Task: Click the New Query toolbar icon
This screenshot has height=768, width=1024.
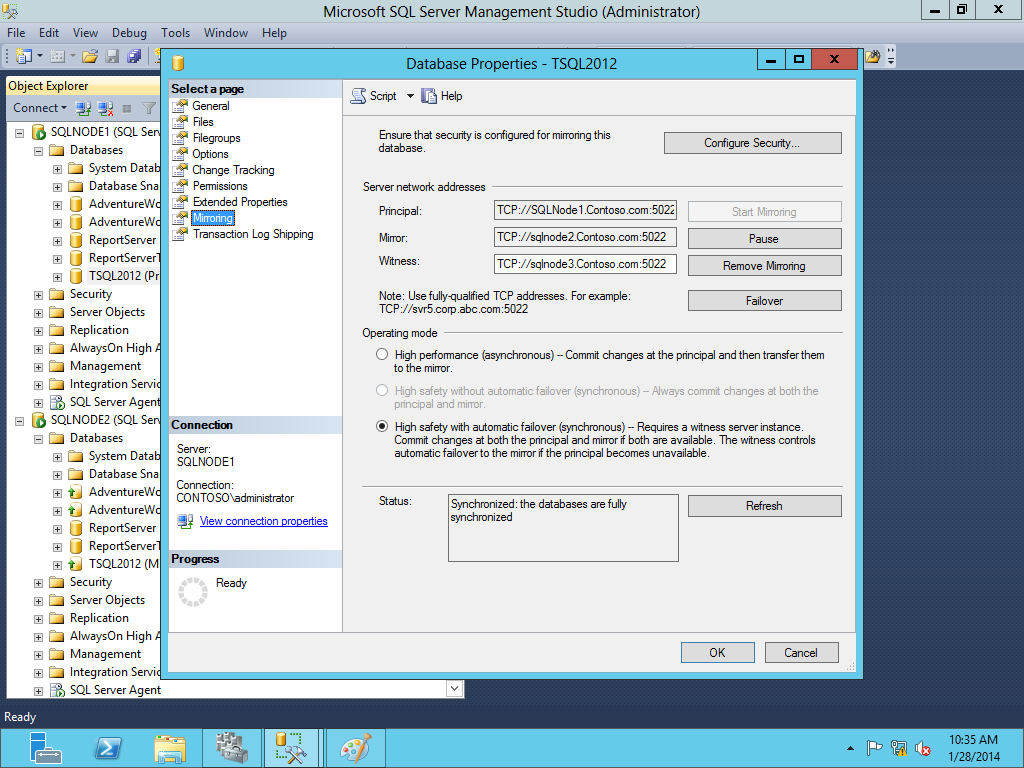Action: (x=24, y=57)
